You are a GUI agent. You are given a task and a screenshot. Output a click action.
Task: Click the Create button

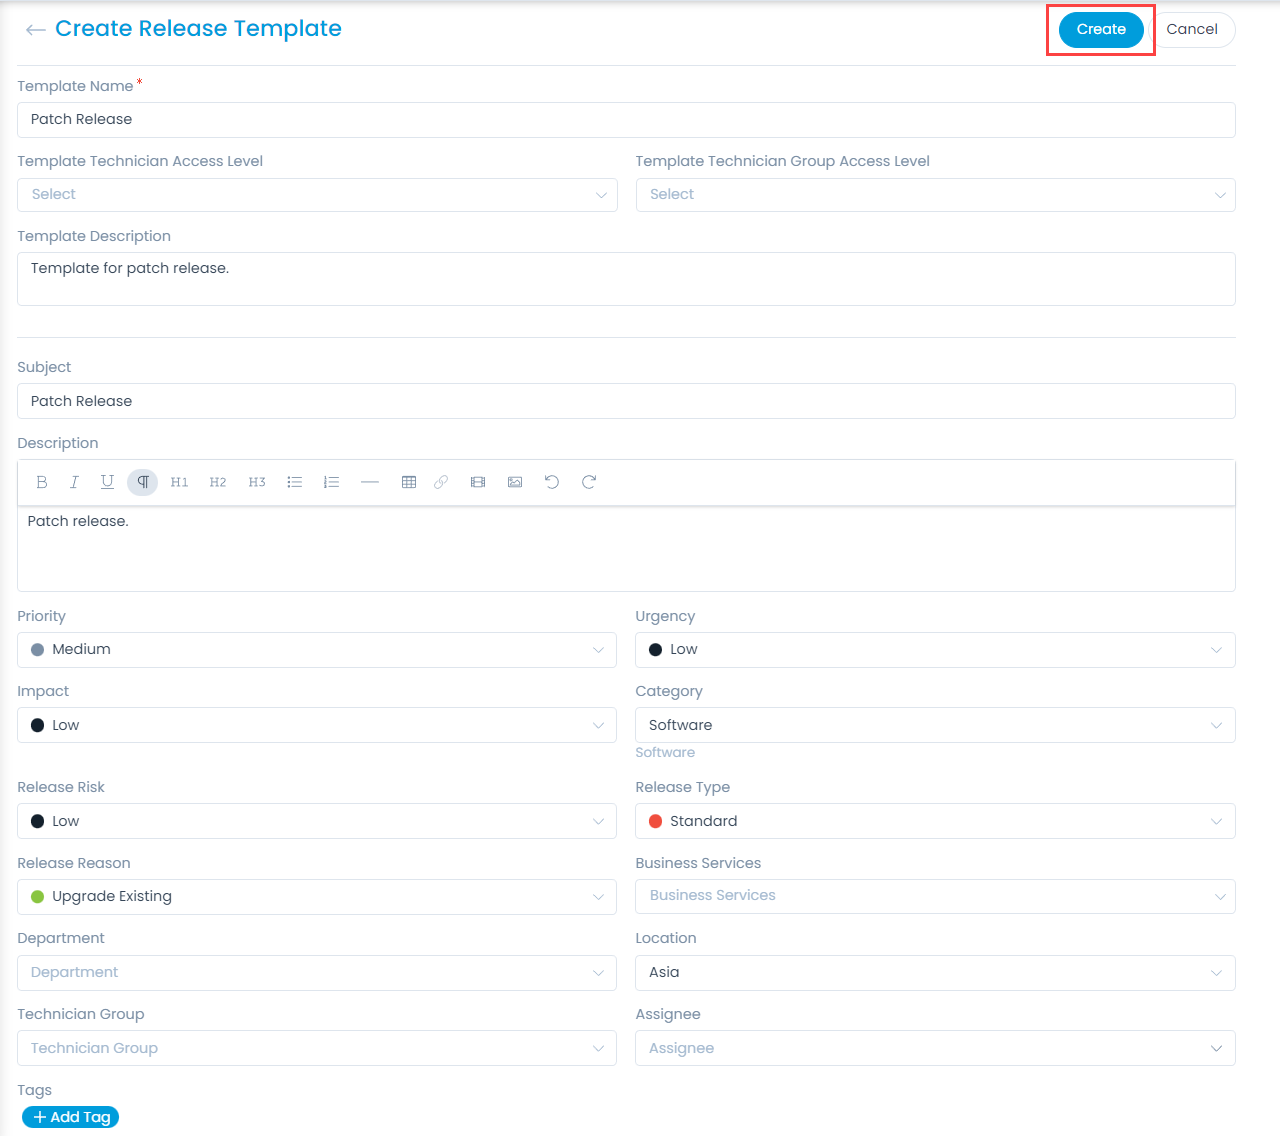click(x=1101, y=30)
